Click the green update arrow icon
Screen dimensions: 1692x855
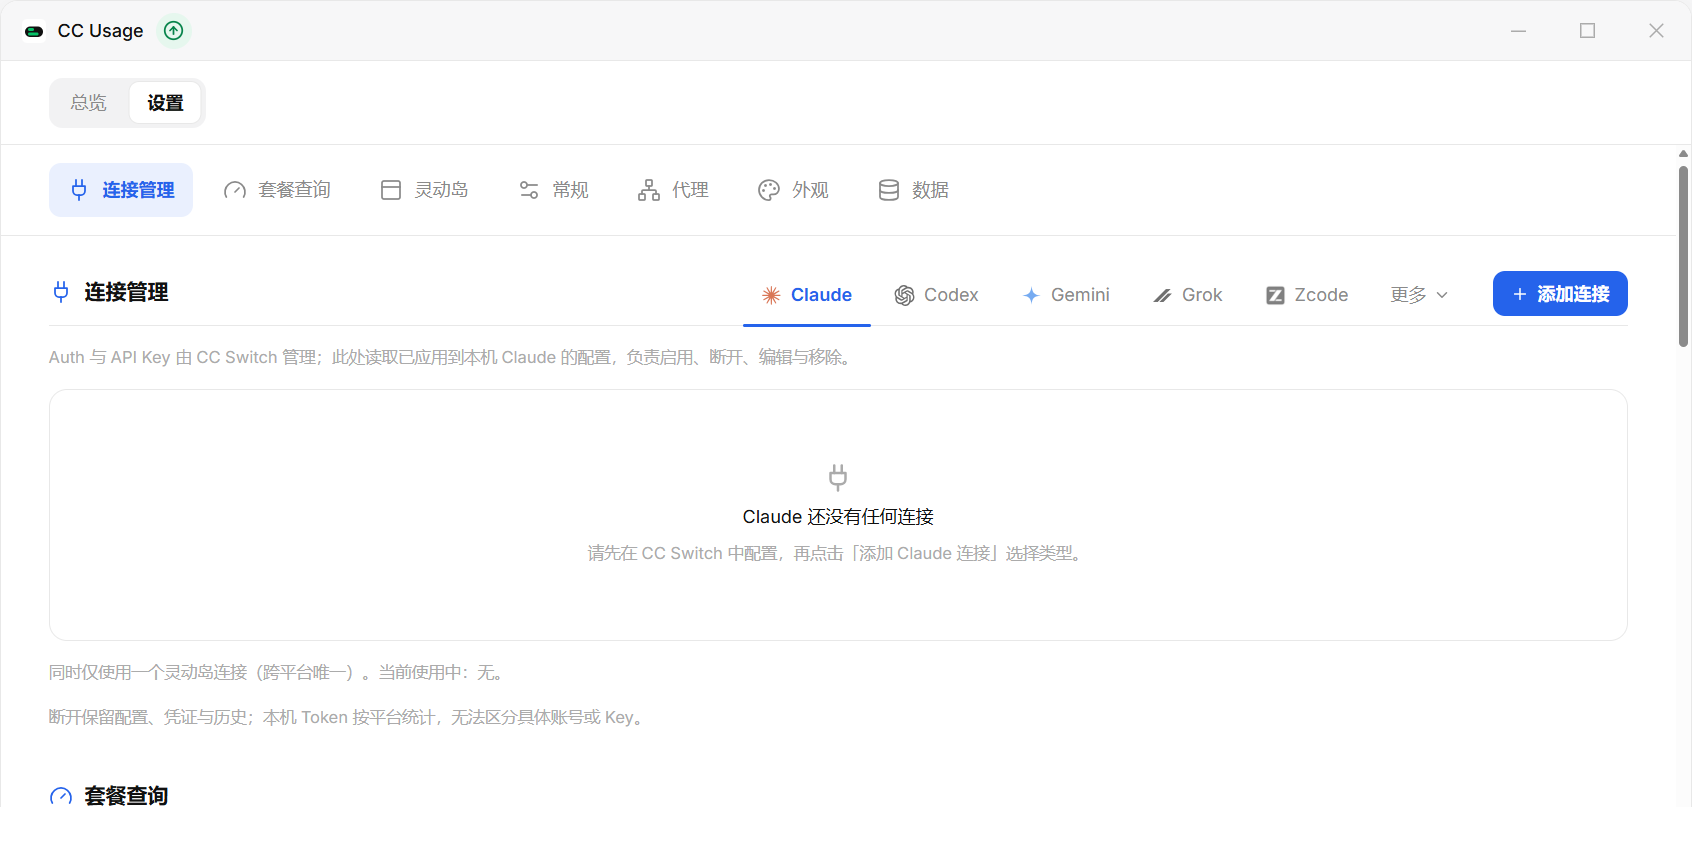pyautogui.click(x=174, y=31)
